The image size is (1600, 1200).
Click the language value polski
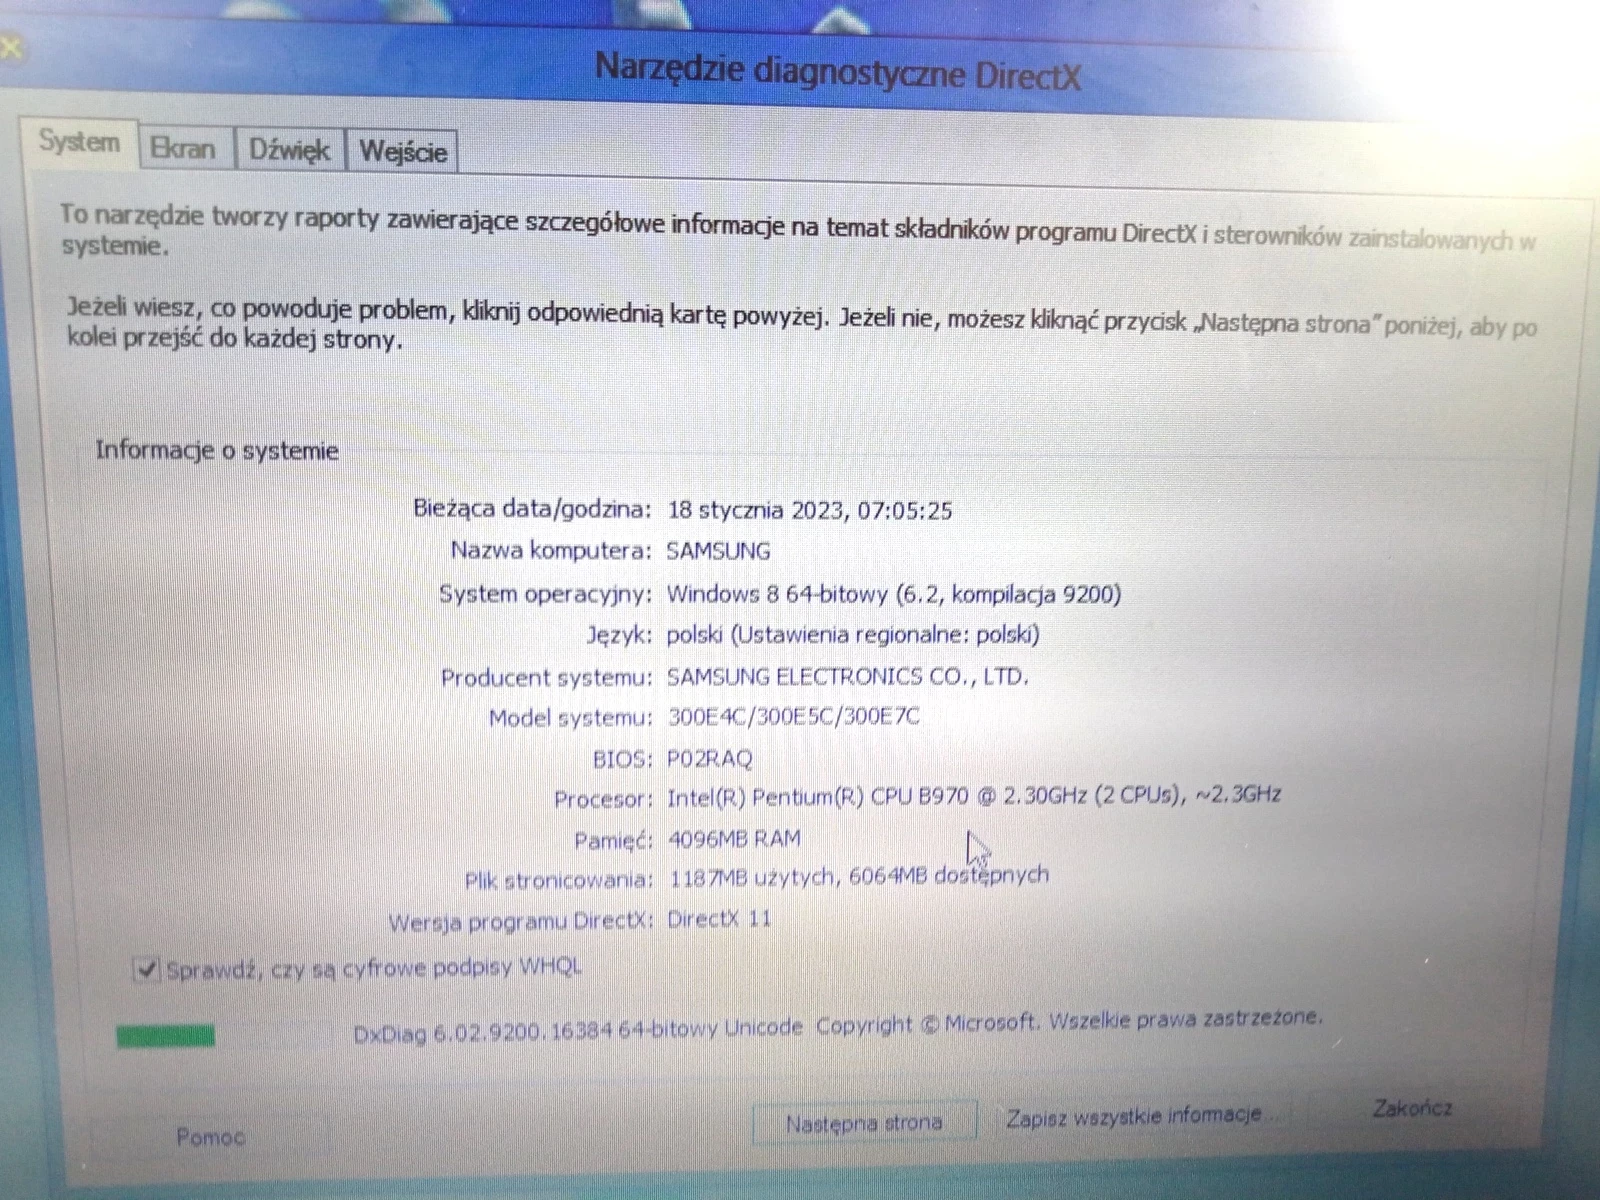[x=694, y=635]
